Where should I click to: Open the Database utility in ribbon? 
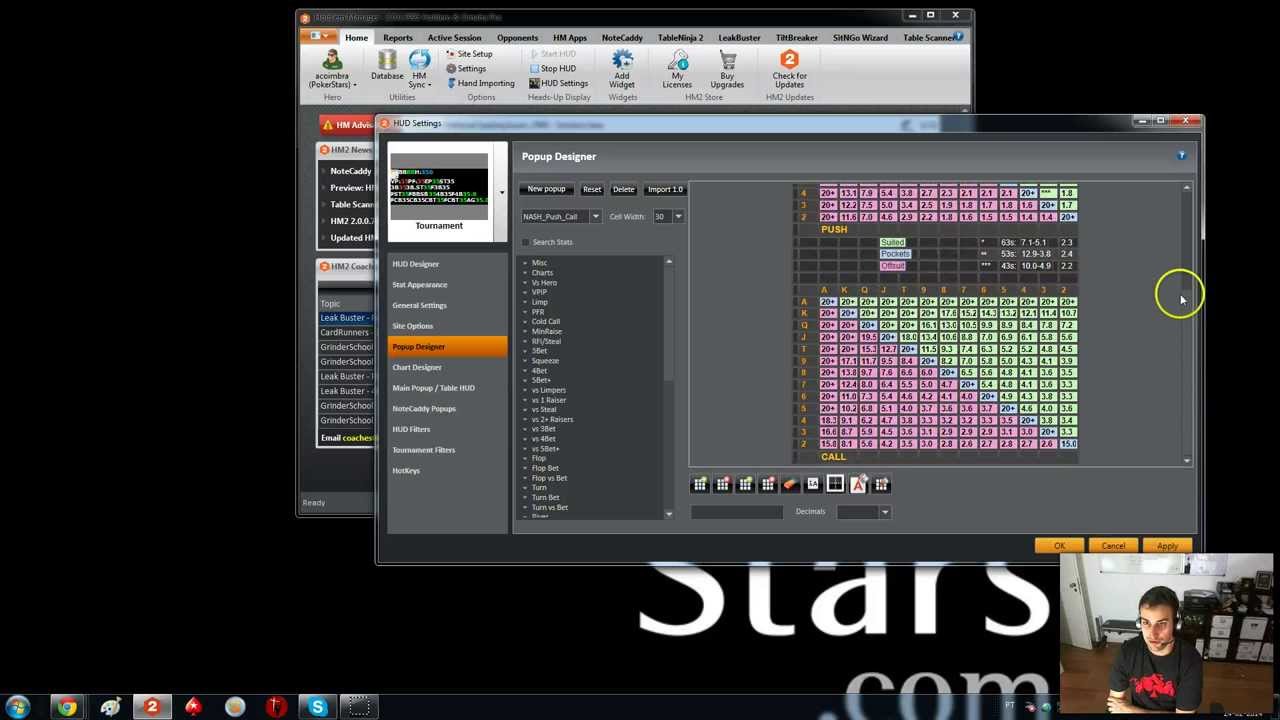[387, 65]
